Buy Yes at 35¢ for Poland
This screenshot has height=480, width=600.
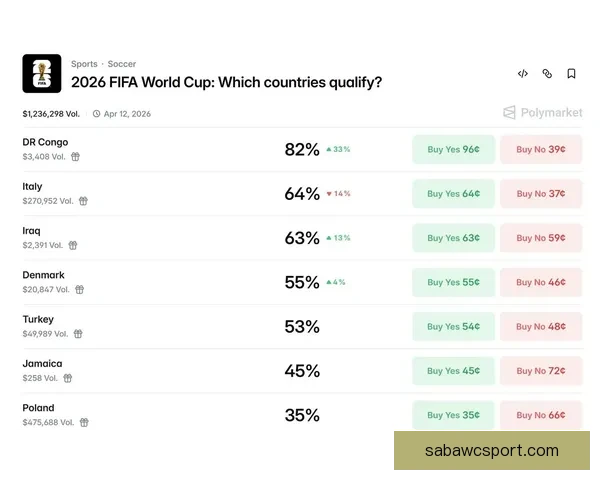pyautogui.click(x=453, y=415)
